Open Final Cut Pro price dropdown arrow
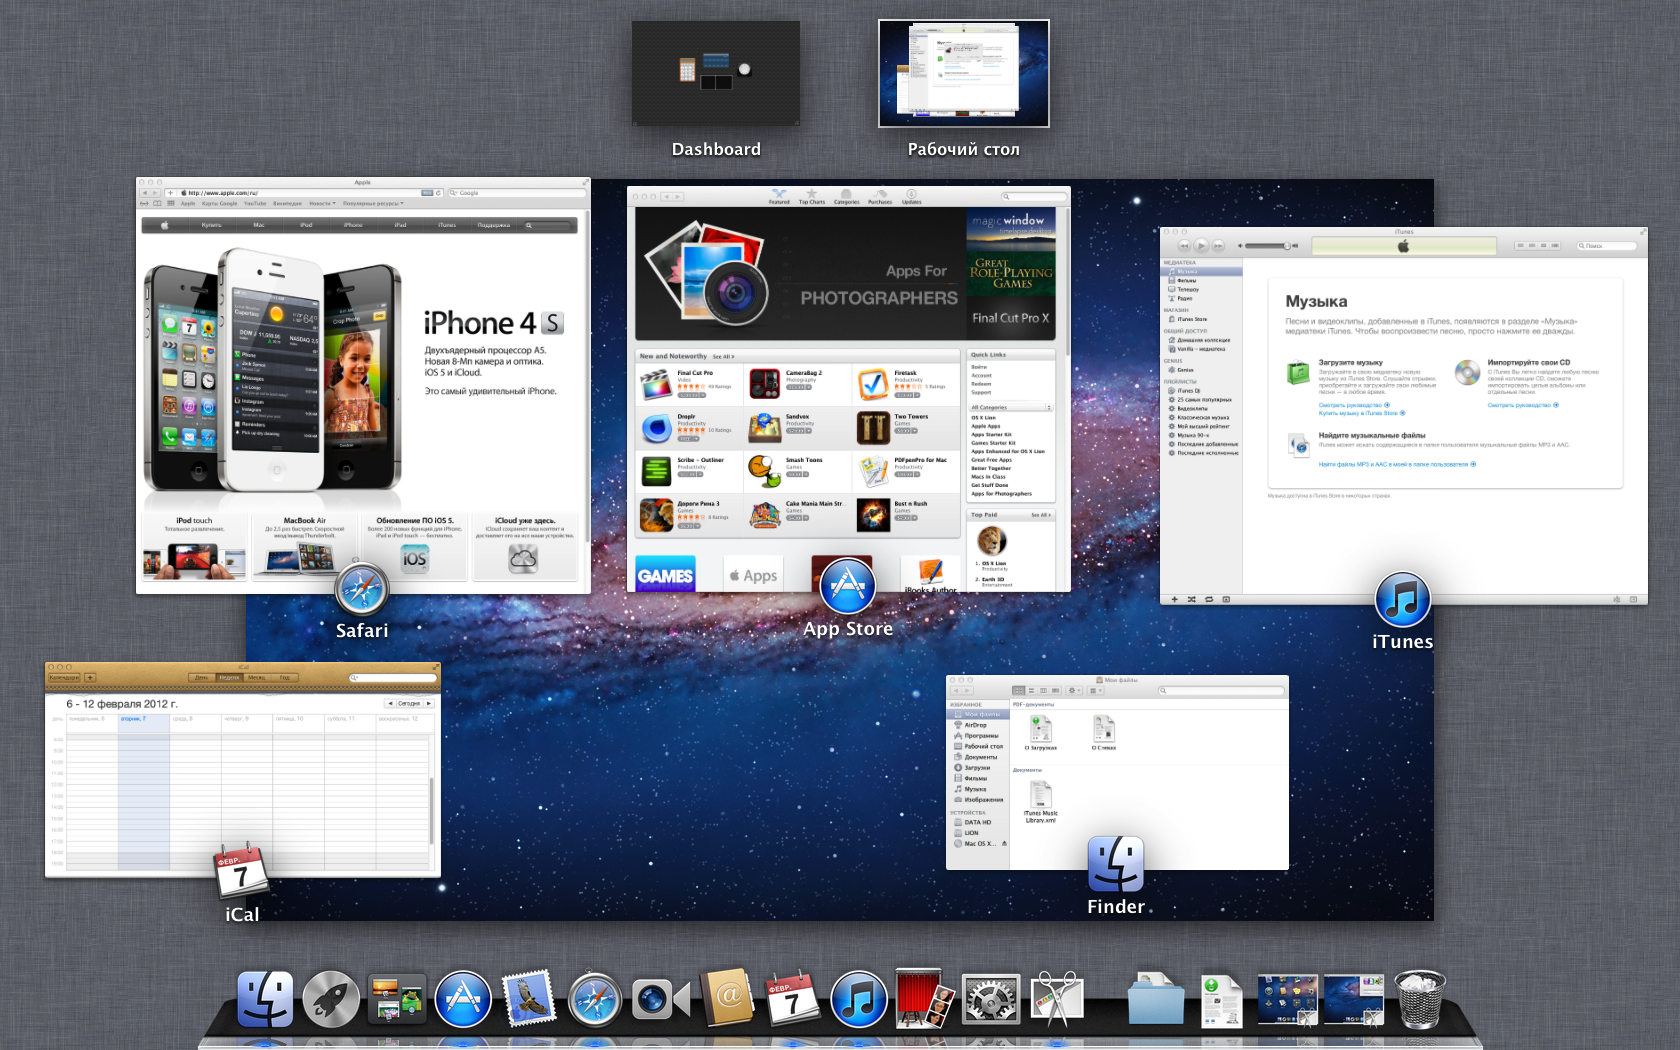Viewport: 1680px width, 1050px height. pyautogui.click(x=701, y=395)
